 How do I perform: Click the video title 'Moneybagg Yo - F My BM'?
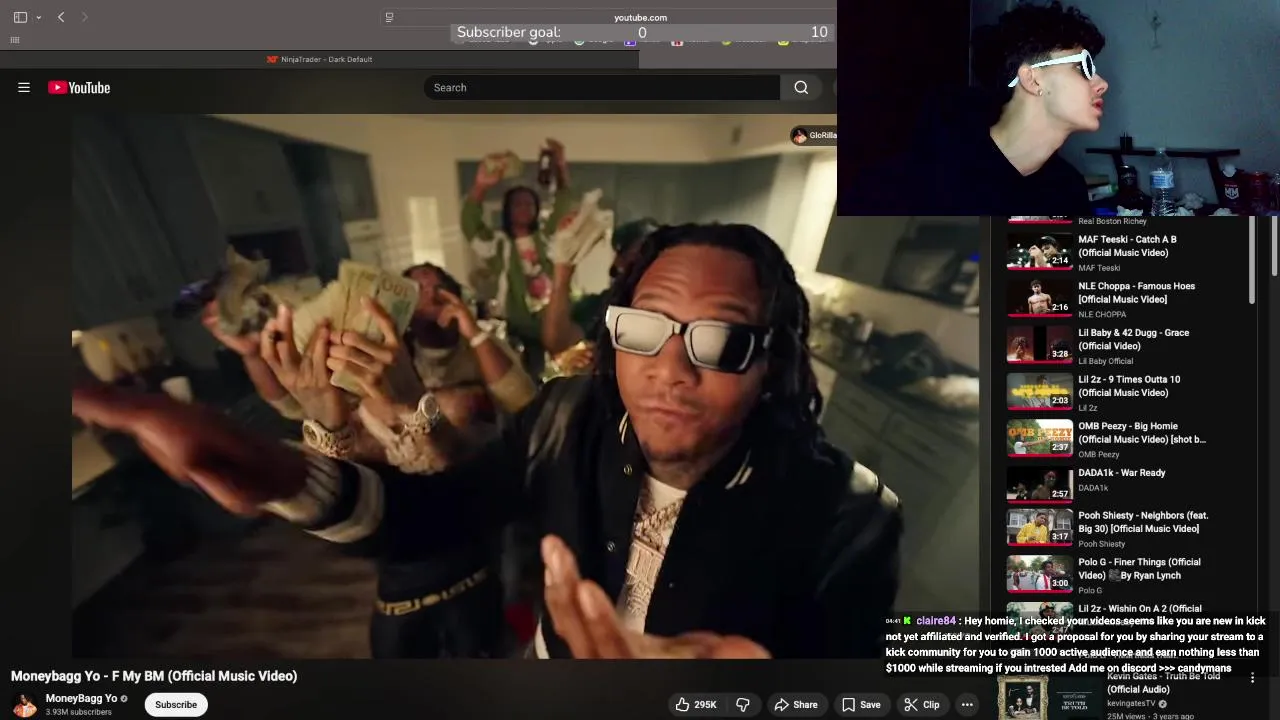(154, 676)
